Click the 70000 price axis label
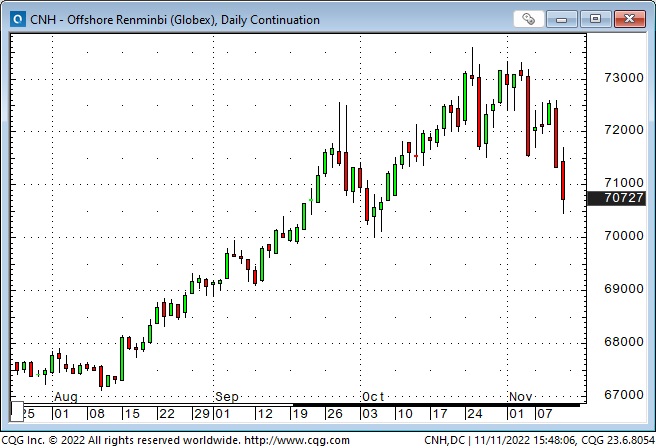The image size is (656, 448). pyautogui.click(x=624, y=236)
